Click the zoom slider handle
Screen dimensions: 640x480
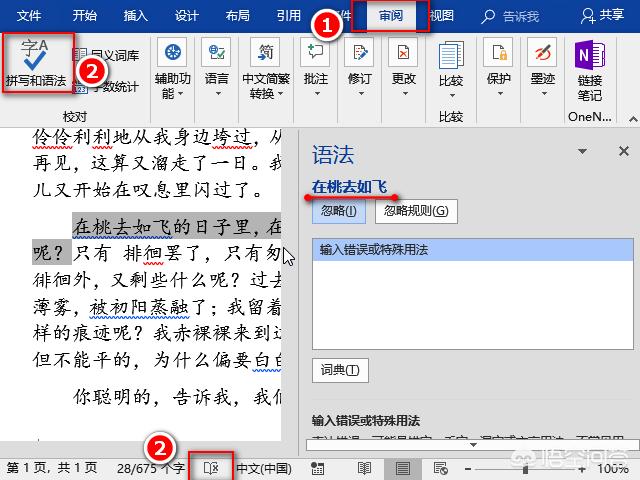526,469
